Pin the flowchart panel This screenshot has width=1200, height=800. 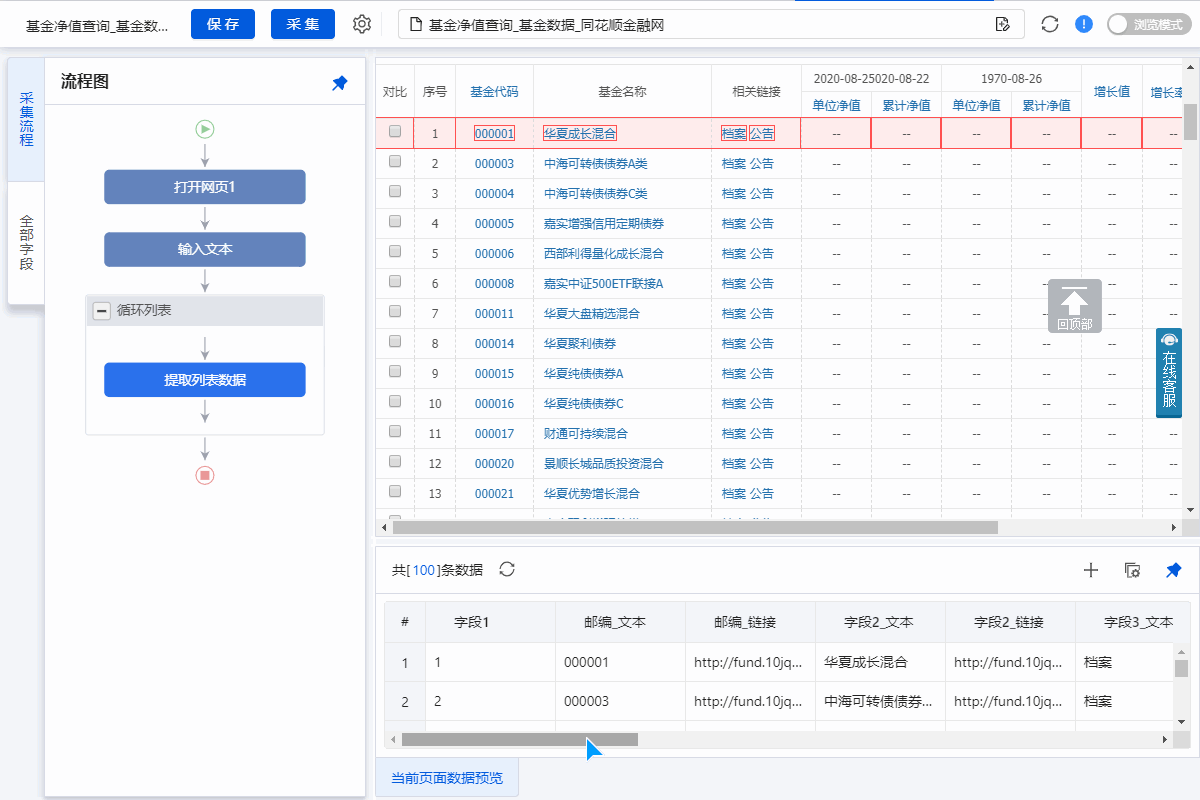pos(340,83)
